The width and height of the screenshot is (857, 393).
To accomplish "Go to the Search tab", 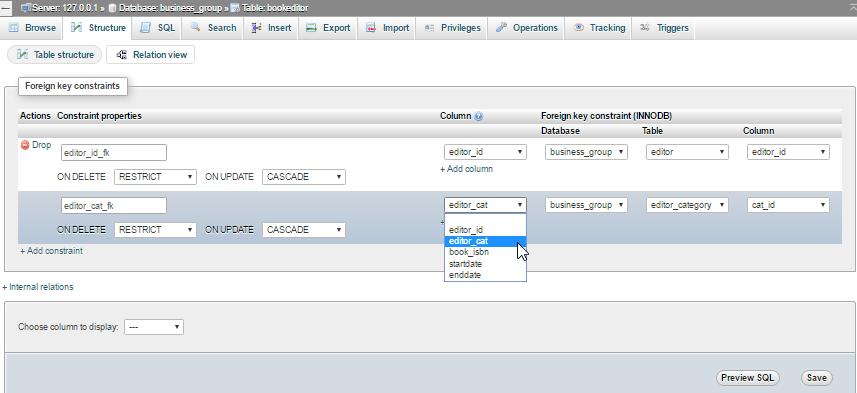I will pyautogui.click(x=213, y=28).
